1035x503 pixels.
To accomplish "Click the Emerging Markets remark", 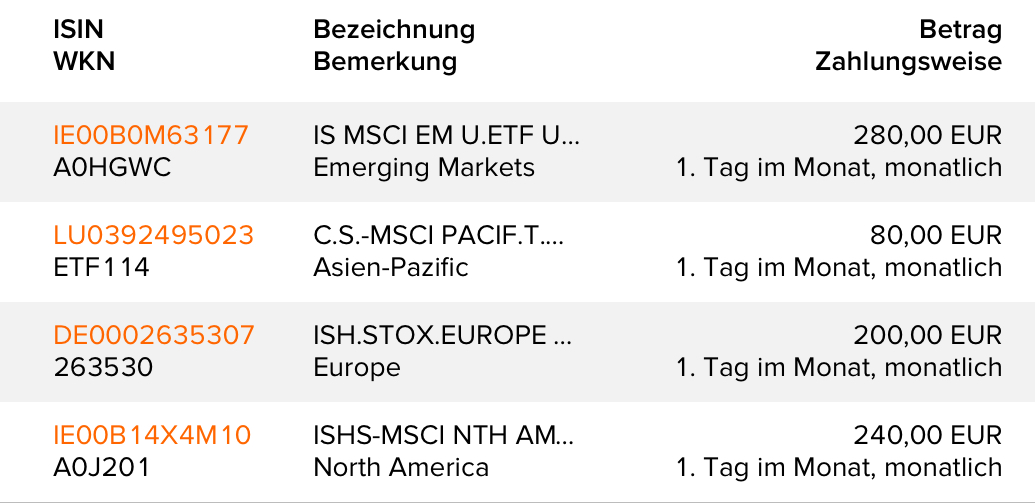I will (424, 167).
